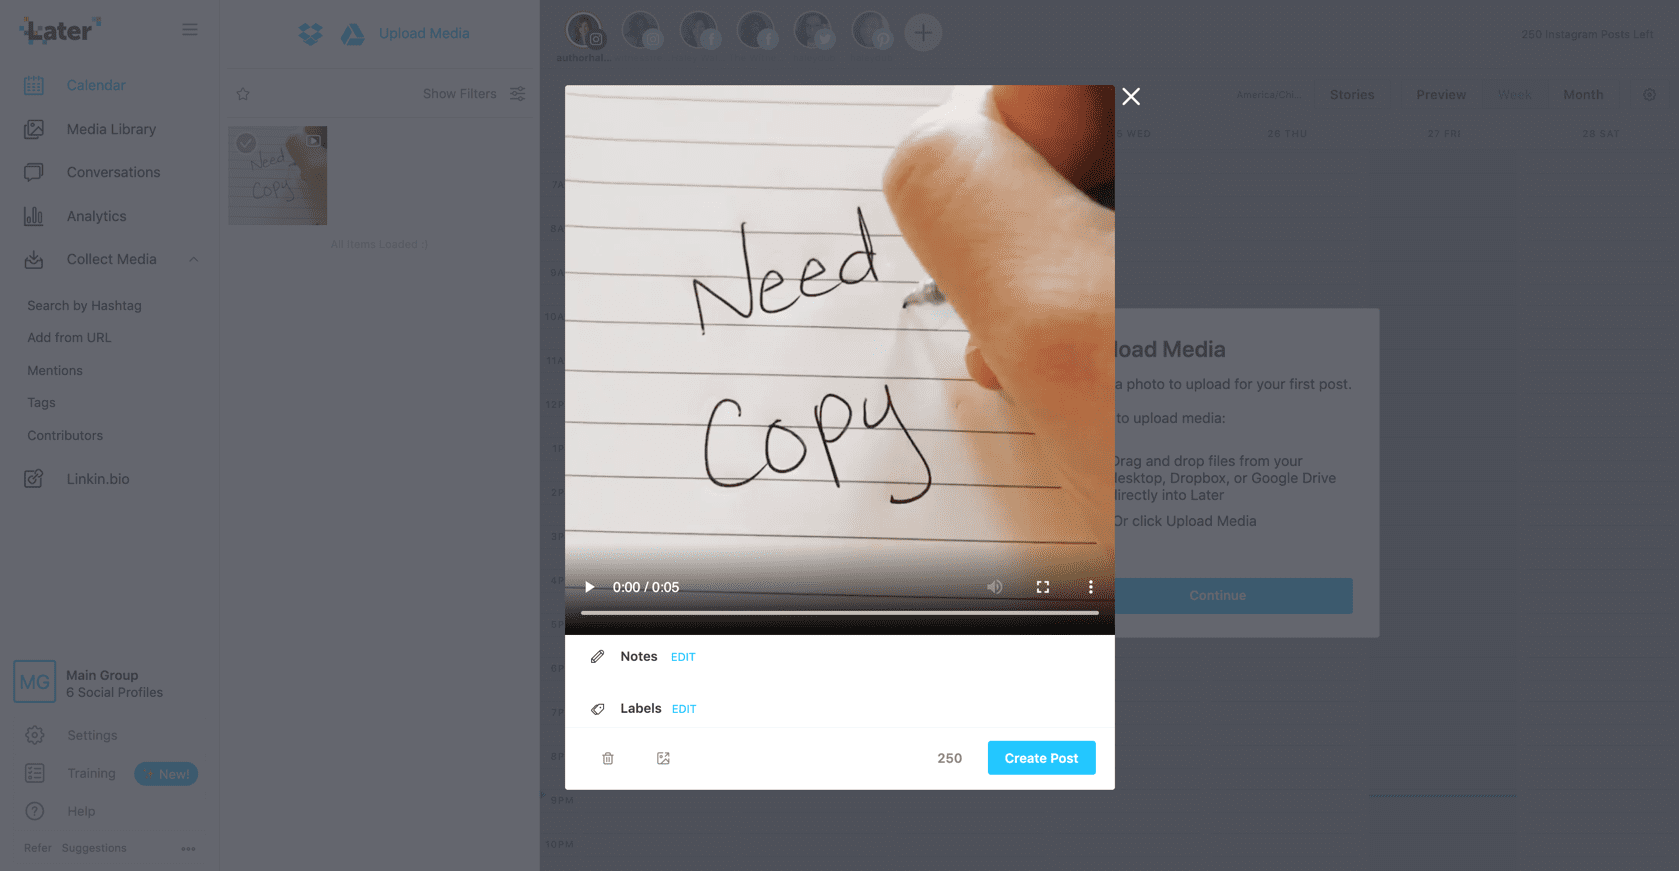Open the Media Library

tap(111, 129)
